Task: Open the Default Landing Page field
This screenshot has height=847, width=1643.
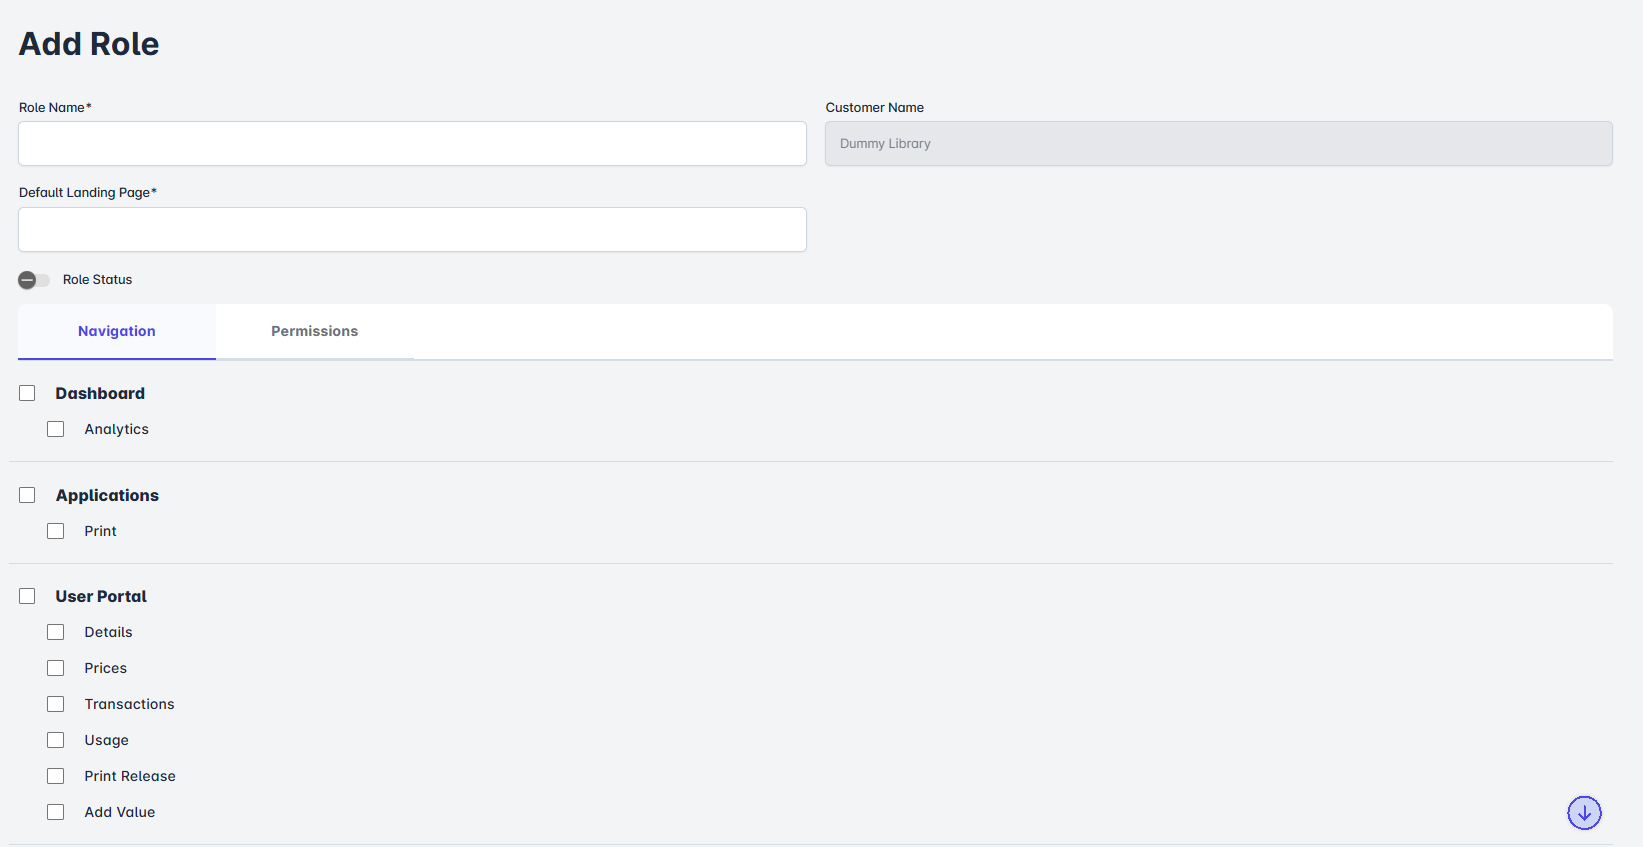Action: [412, 230]
